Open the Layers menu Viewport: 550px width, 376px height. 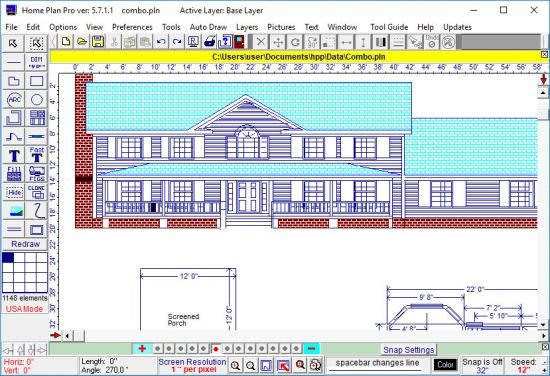point(247,27)
